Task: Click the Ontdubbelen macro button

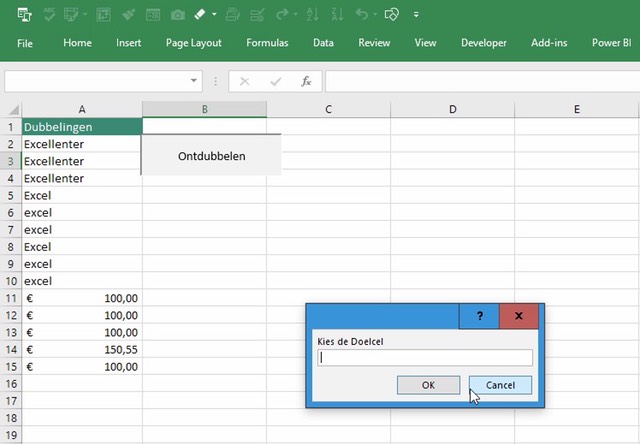Action: (x=211, y=155)
